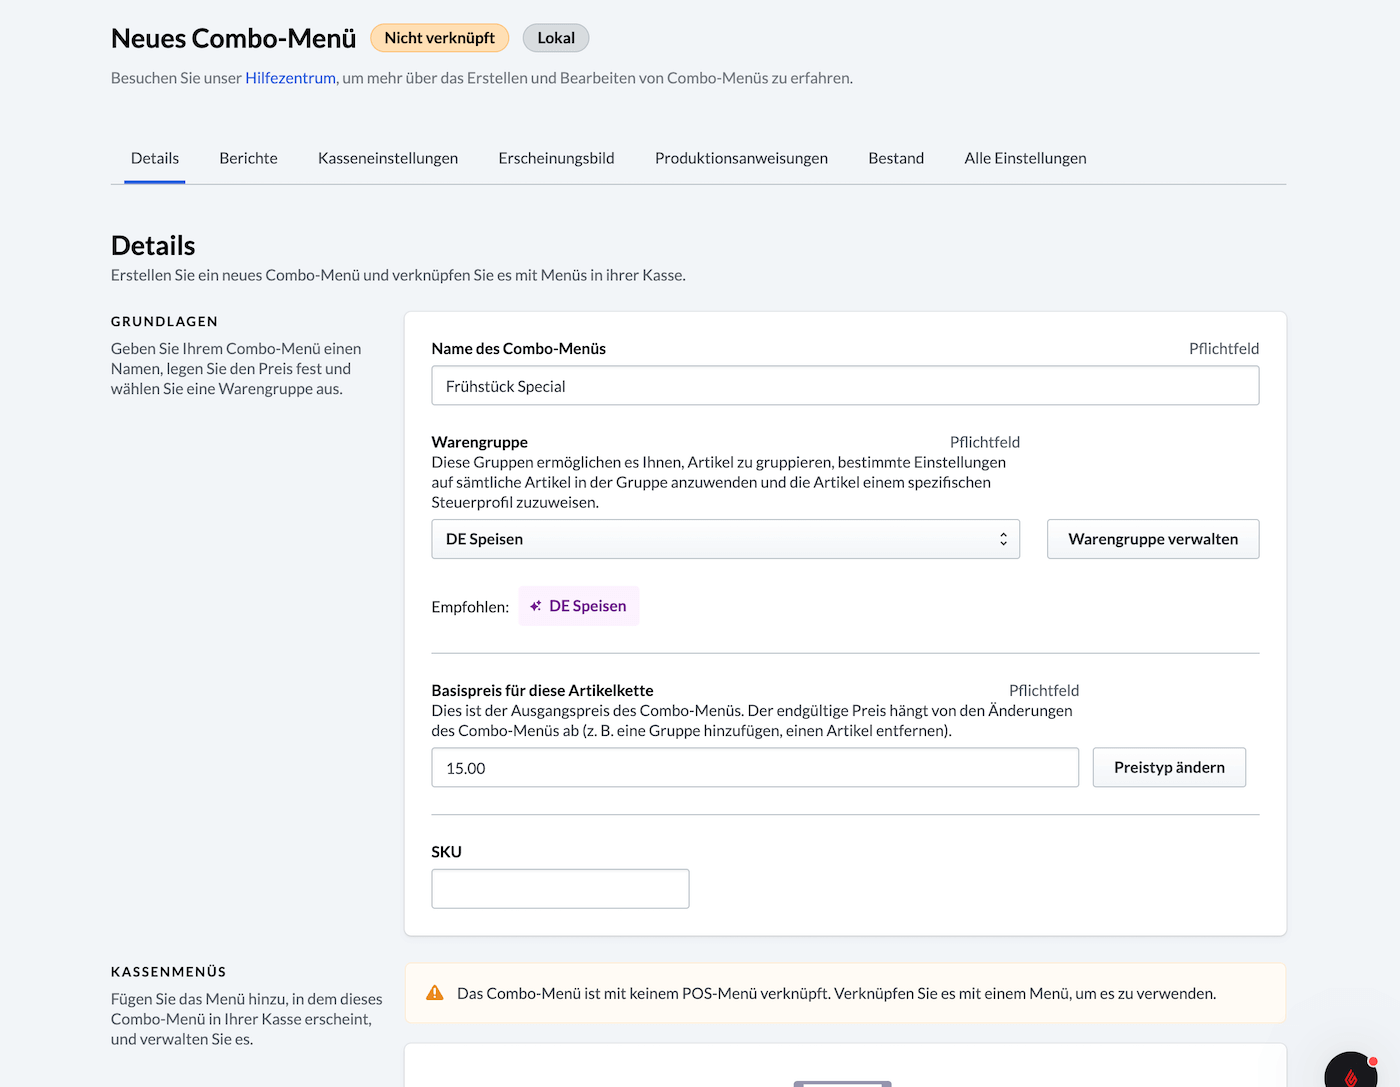Click the Basispreis field showing 15.00

[x=755, y=768]
